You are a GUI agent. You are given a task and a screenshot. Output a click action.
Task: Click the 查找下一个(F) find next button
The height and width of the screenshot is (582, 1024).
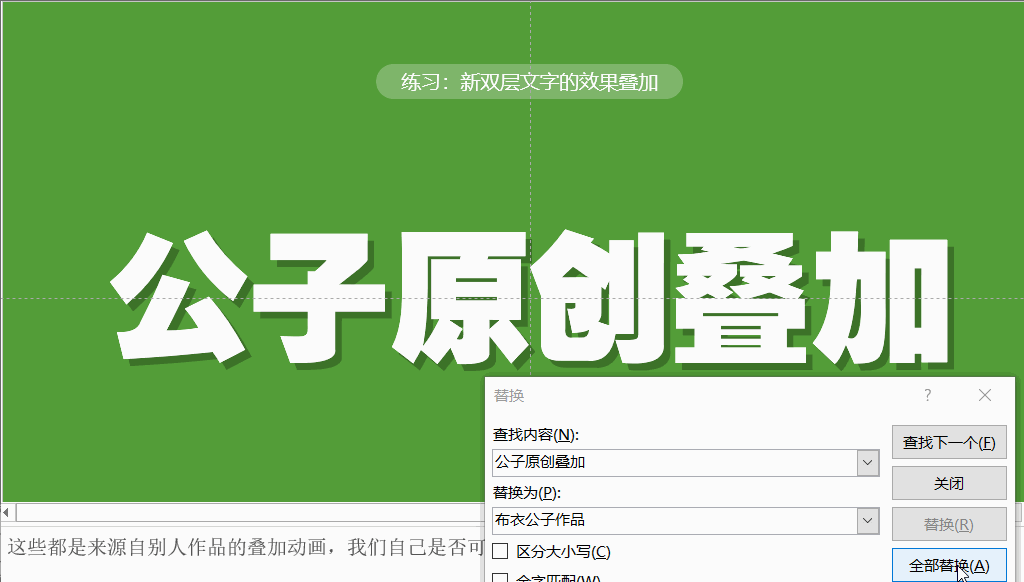948,441
